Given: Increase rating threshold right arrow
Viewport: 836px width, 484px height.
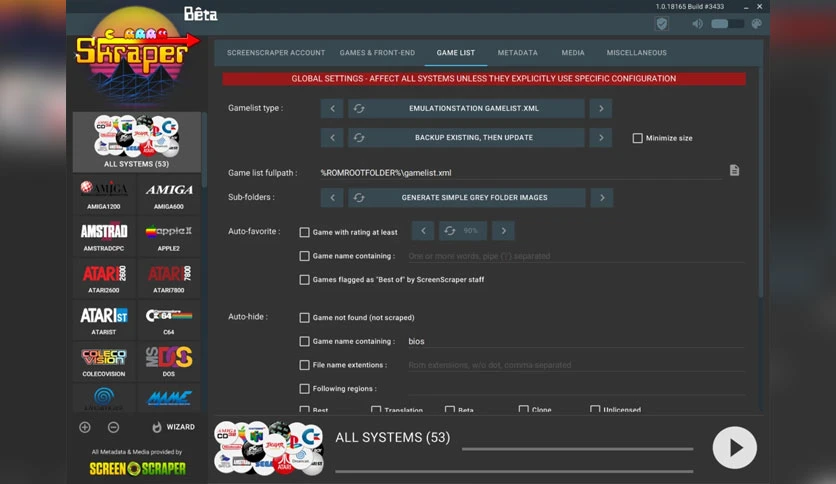Looking at the screenshot, I should (503, 231).
